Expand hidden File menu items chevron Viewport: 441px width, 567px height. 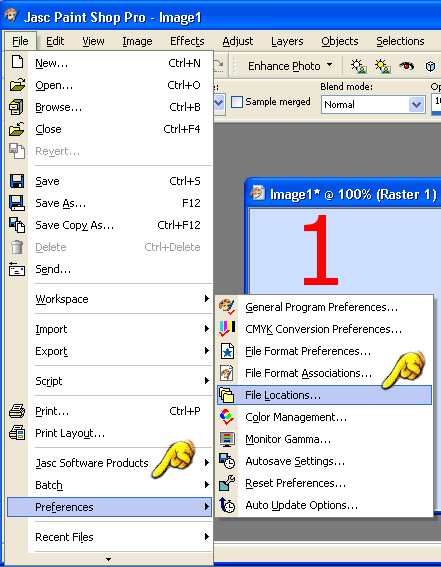[108, 559]
